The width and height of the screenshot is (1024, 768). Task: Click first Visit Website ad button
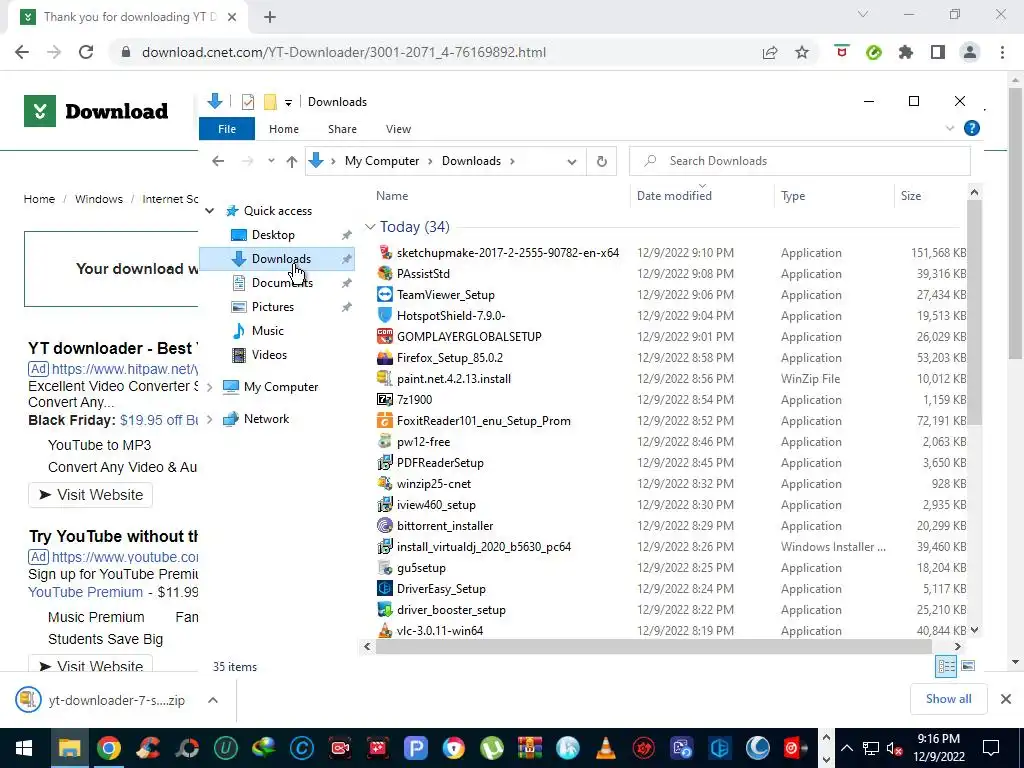(90, 495)
